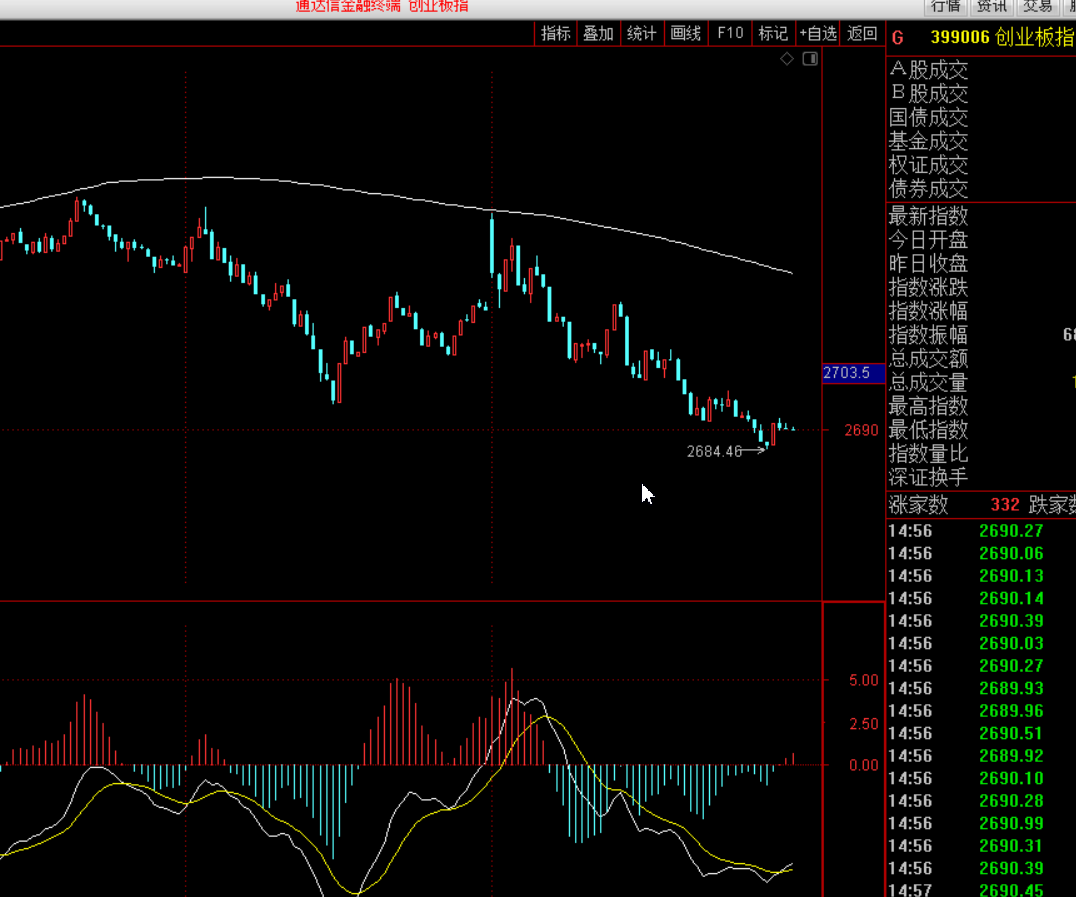Select the 画线 drawing tool
The height and width of the screenshot is (897, 1076).
(685, 33)
